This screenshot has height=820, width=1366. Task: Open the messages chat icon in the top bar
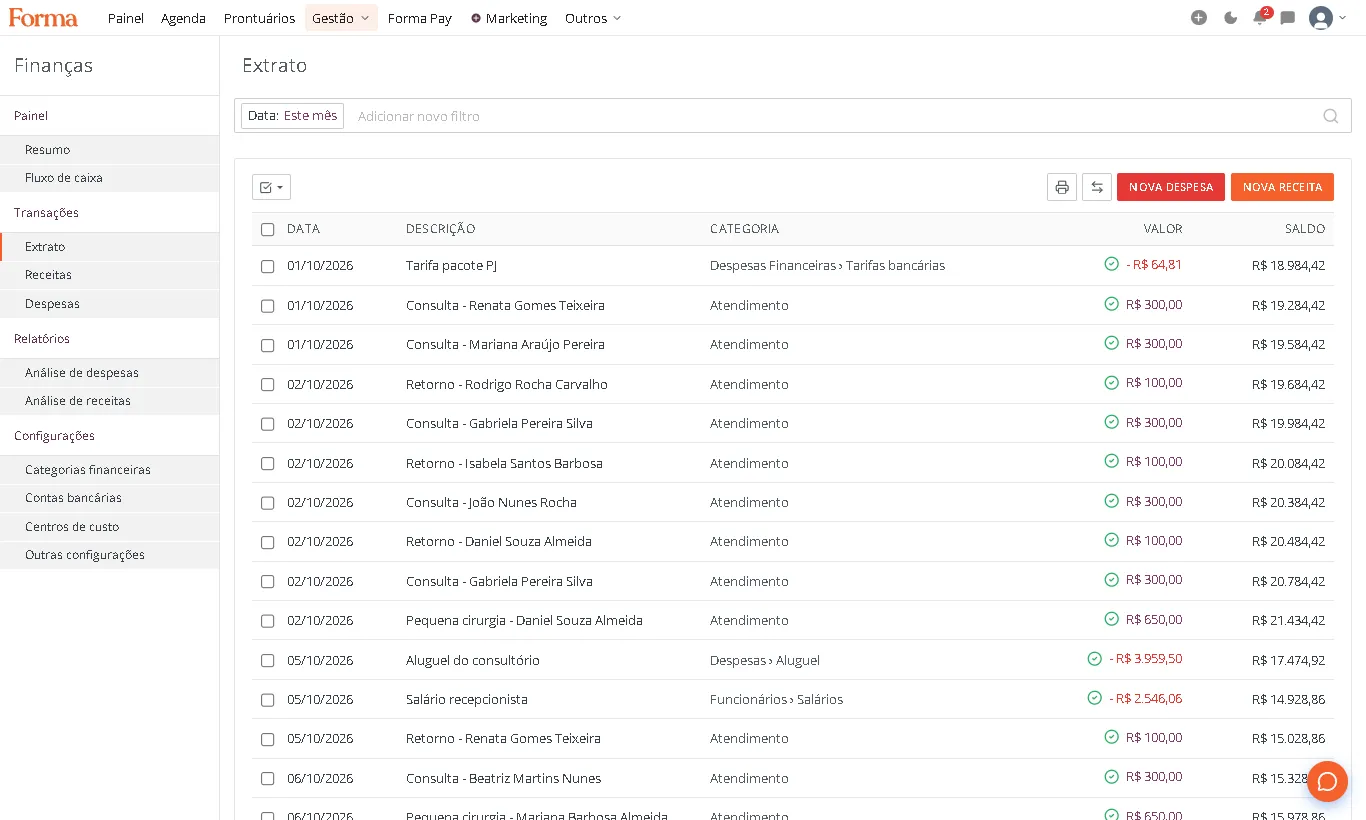click(1288, 18)
